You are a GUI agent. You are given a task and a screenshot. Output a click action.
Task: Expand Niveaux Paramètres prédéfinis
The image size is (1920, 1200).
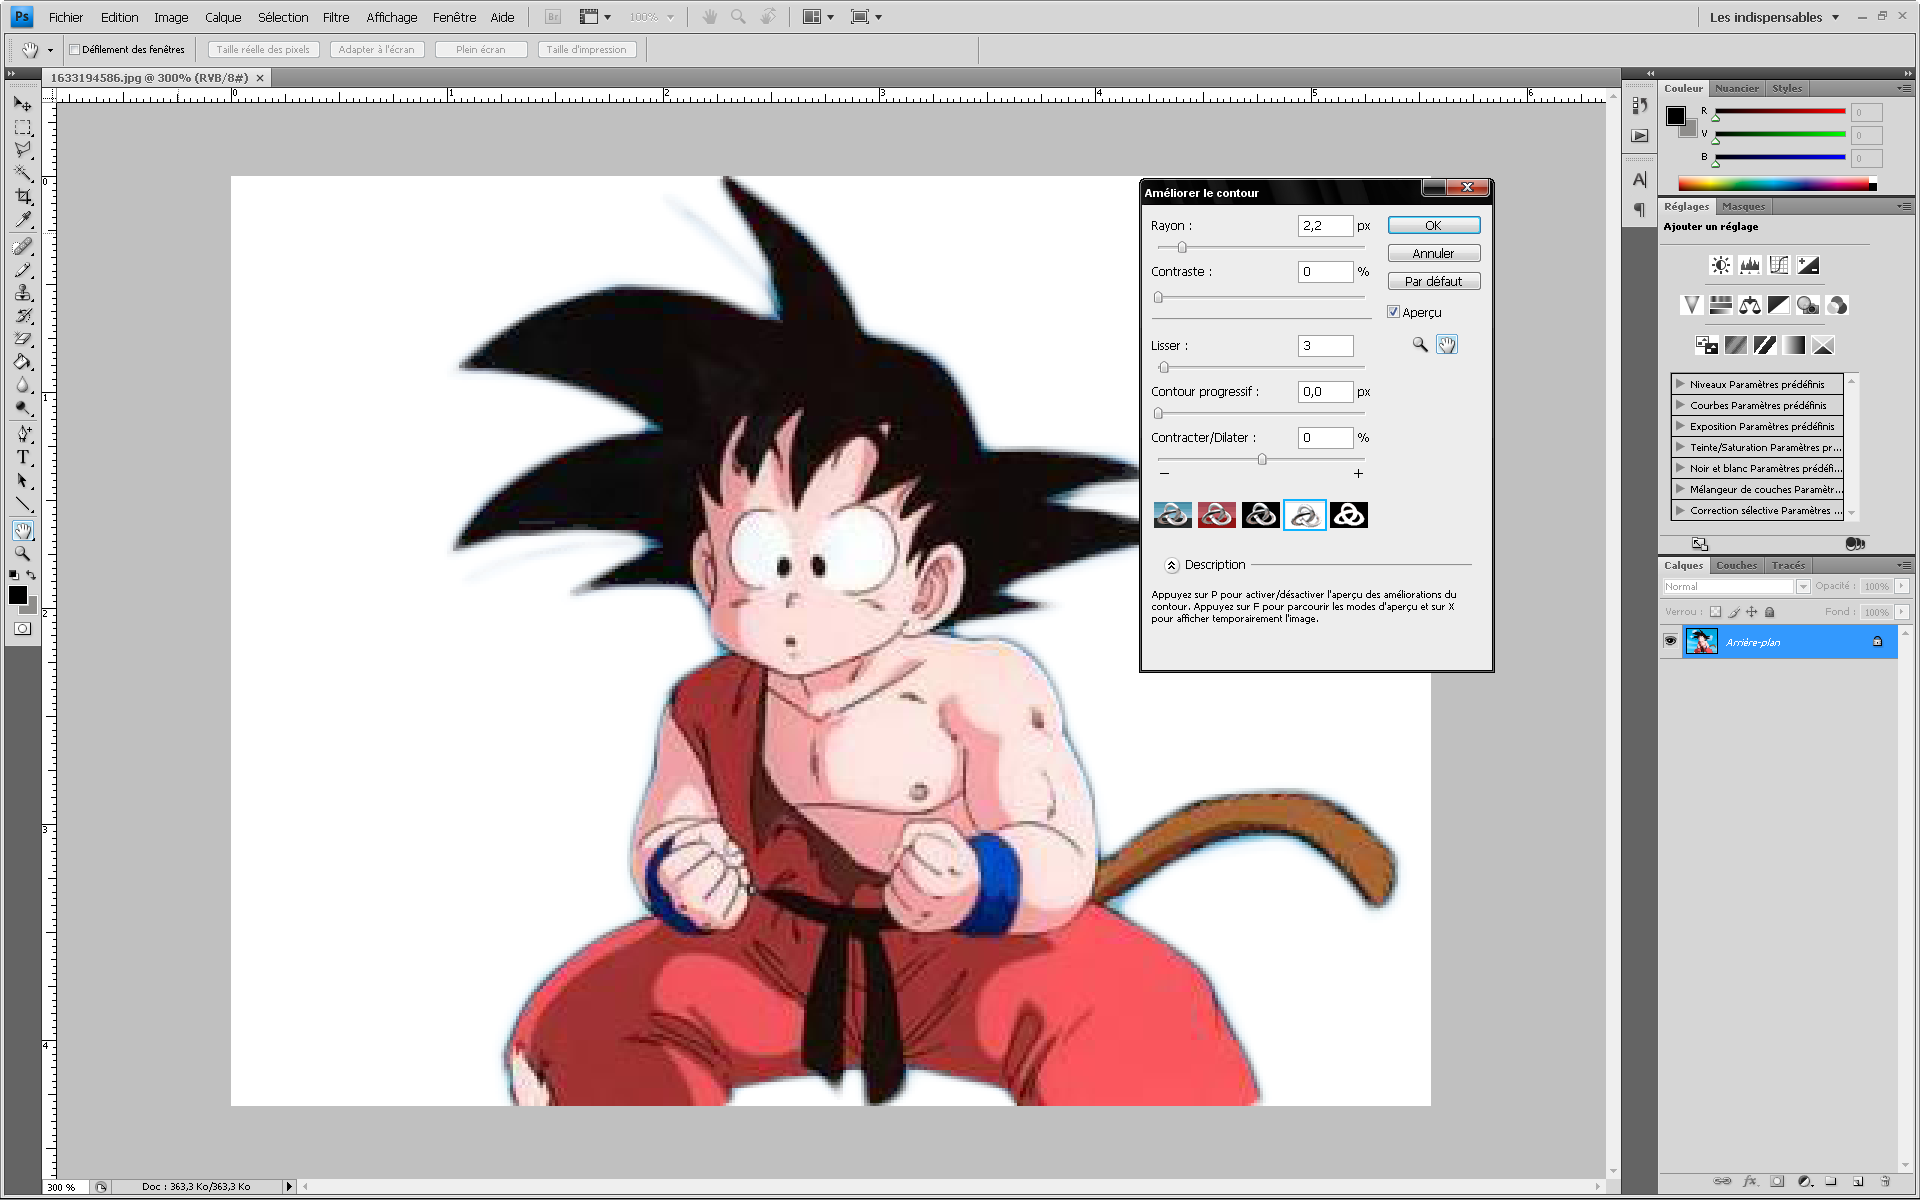tap(1680, 384)
